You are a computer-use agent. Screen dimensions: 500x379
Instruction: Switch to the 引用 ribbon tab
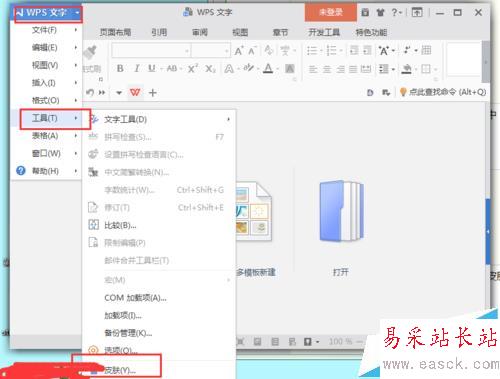[x=159, y=32]
